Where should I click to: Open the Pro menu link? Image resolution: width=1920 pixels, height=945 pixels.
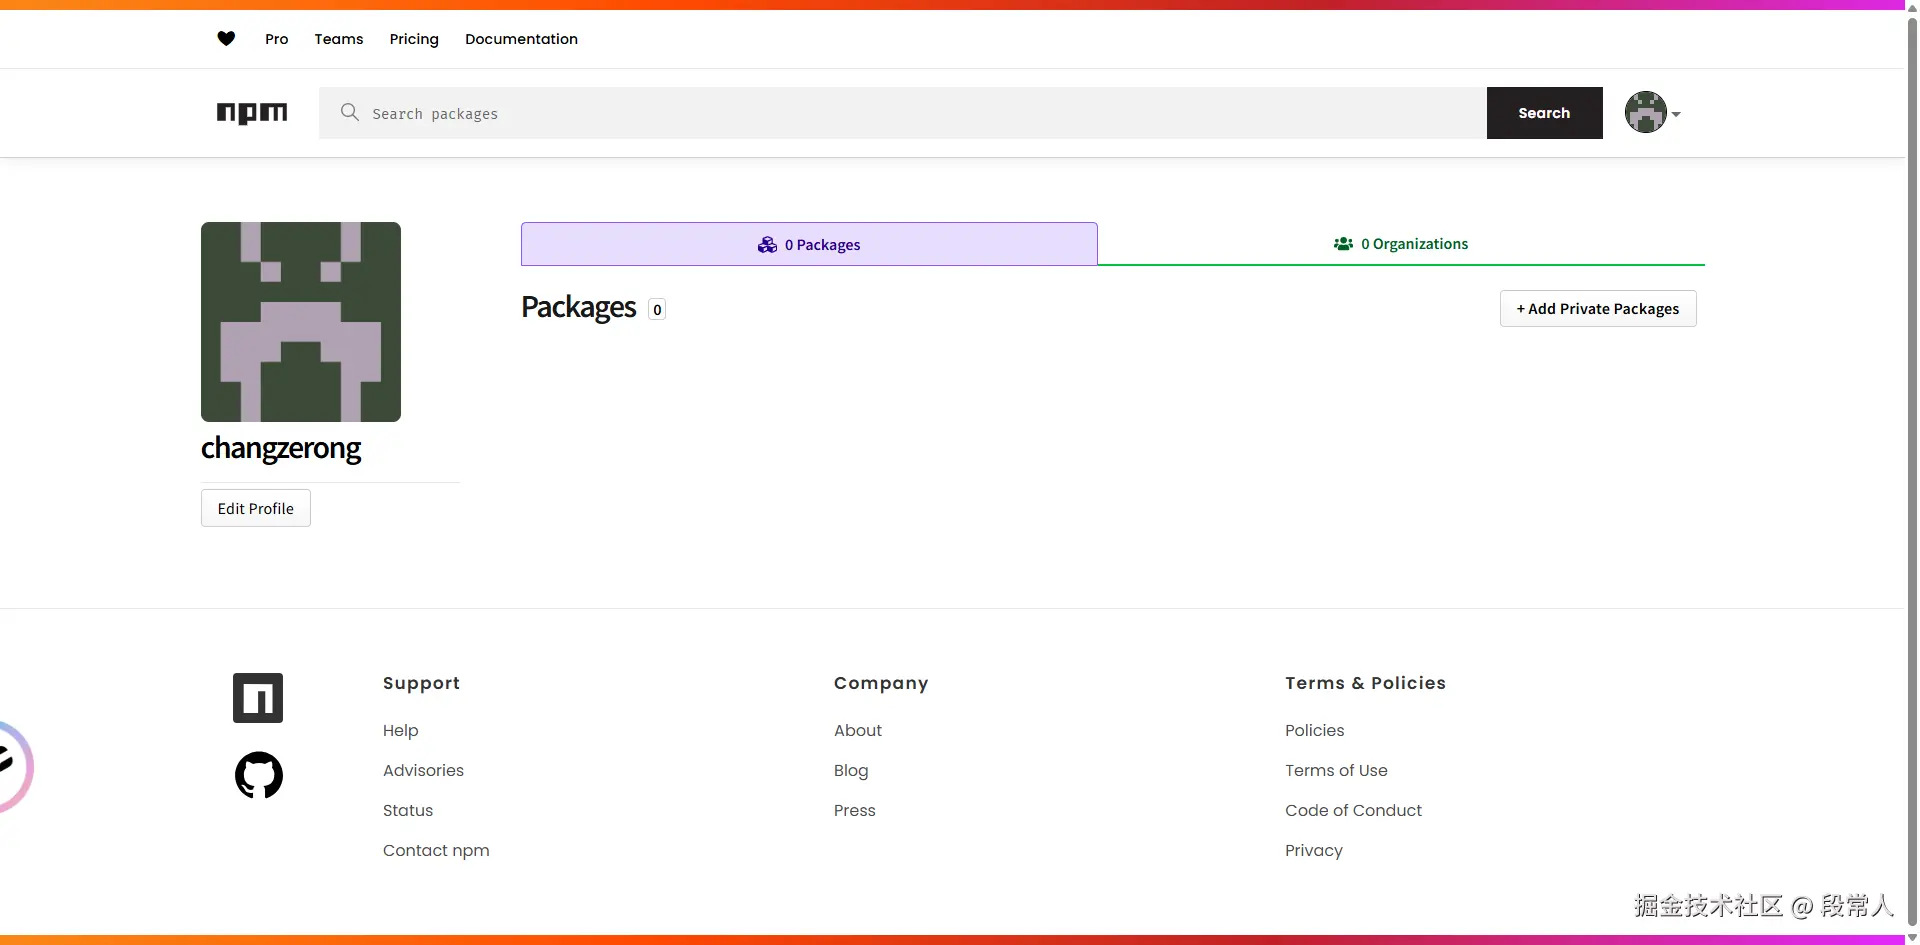pos(277,39)
